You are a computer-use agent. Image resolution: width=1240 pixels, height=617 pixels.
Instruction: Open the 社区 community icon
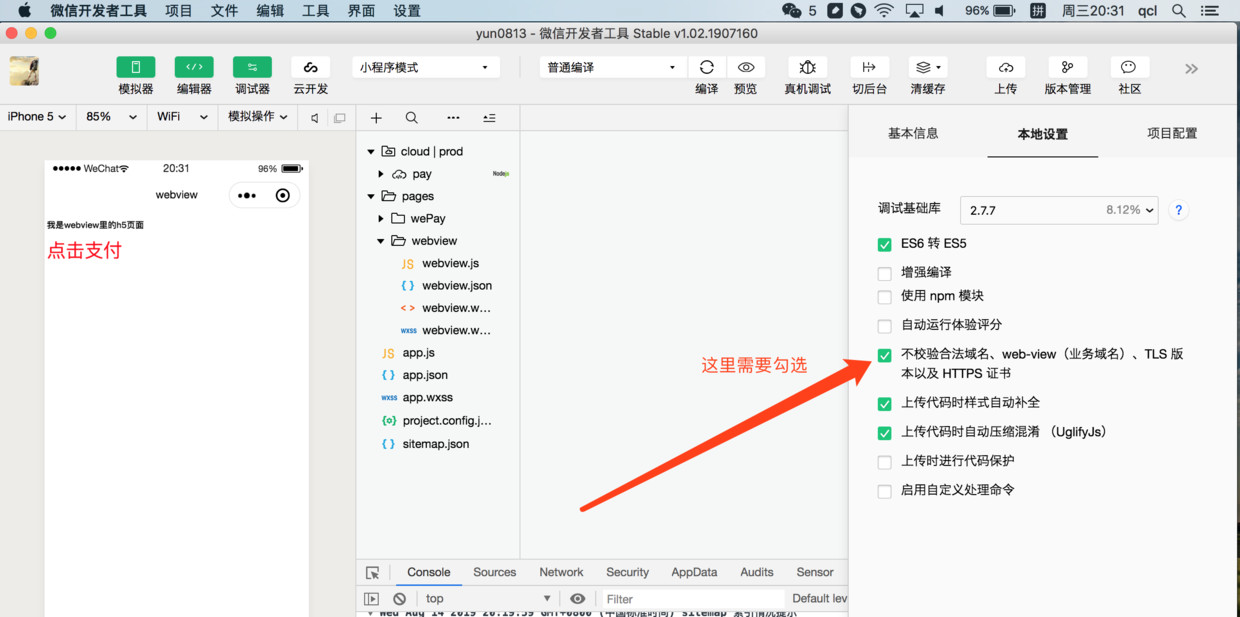(x=1129, y=67)
